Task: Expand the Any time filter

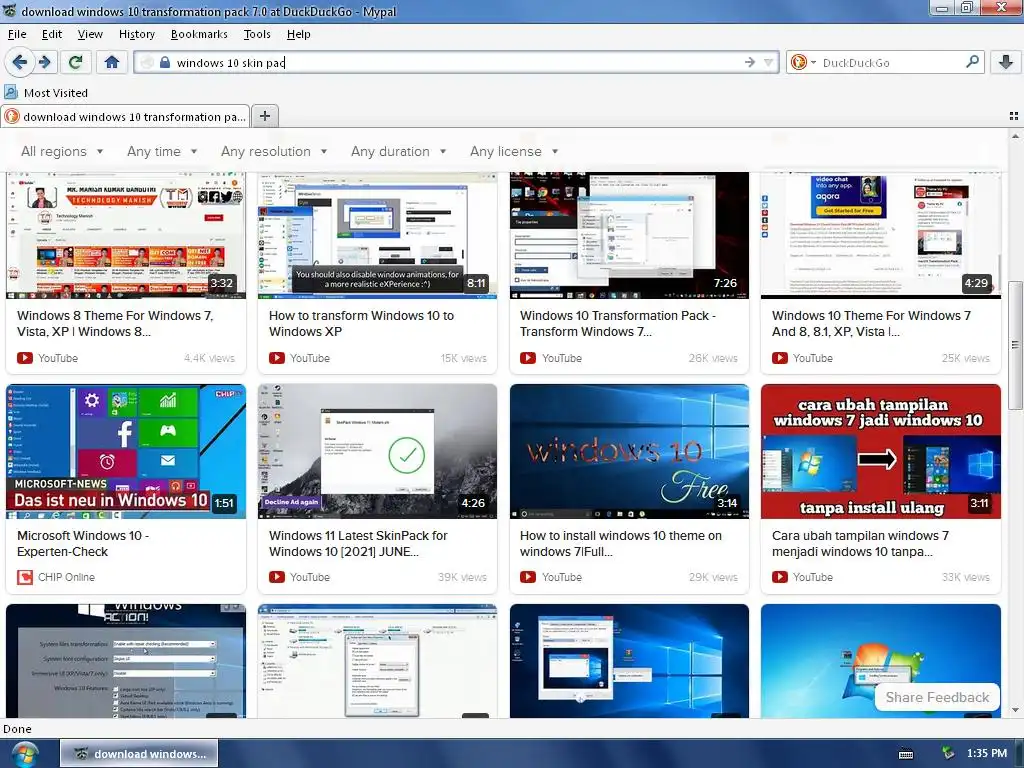Action: pyautogui.click(x=162, y=152)
